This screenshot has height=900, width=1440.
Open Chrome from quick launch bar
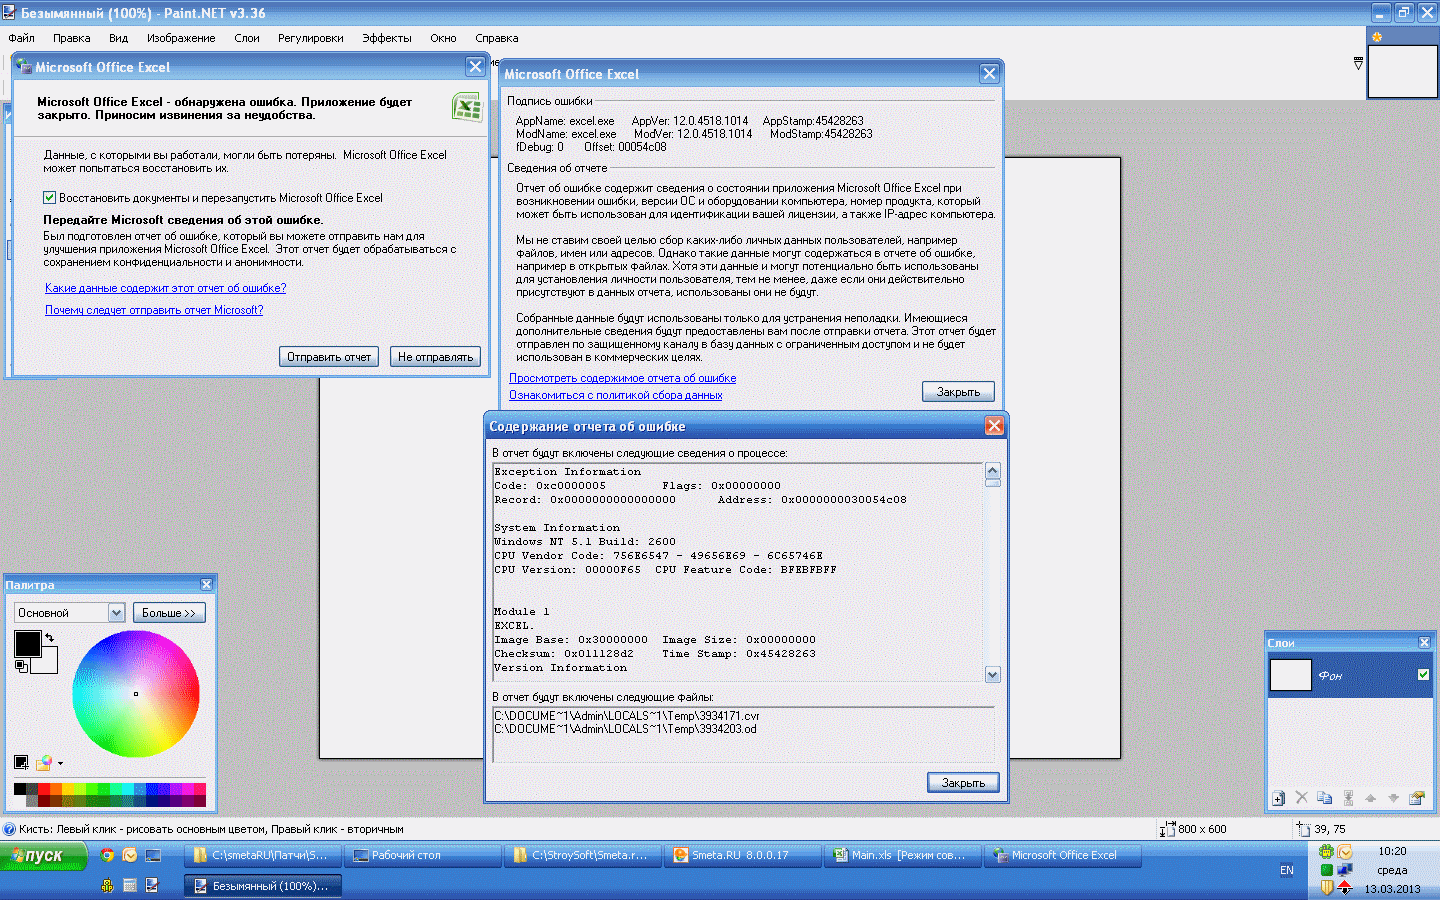click(x=107, y=855)
